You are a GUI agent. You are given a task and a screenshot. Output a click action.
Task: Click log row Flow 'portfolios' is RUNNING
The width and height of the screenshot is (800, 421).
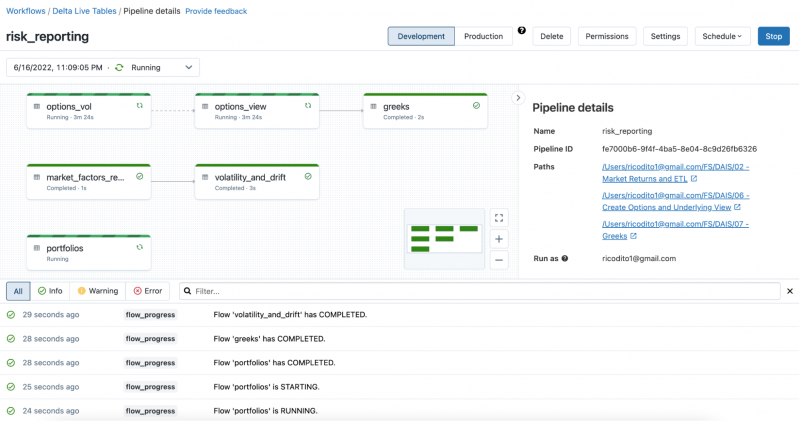399,411
